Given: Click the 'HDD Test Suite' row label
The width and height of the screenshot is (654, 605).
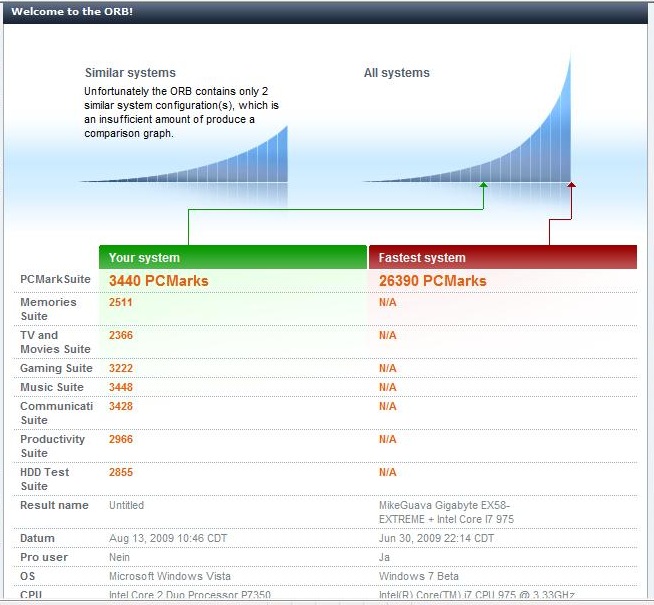Looking at the screenshot, I should [44, 479].
